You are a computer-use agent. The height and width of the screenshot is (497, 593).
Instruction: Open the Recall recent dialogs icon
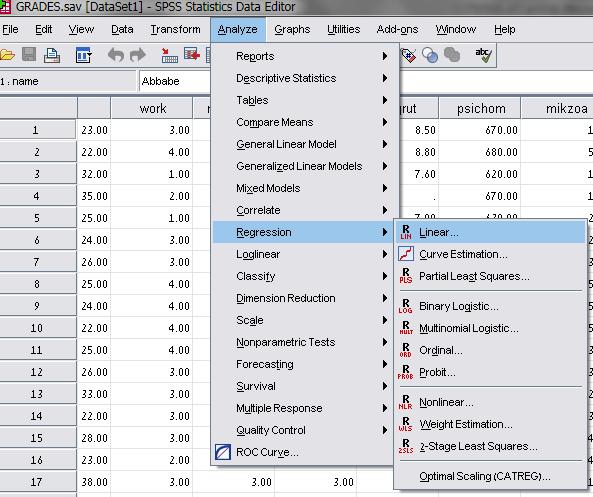83,55
